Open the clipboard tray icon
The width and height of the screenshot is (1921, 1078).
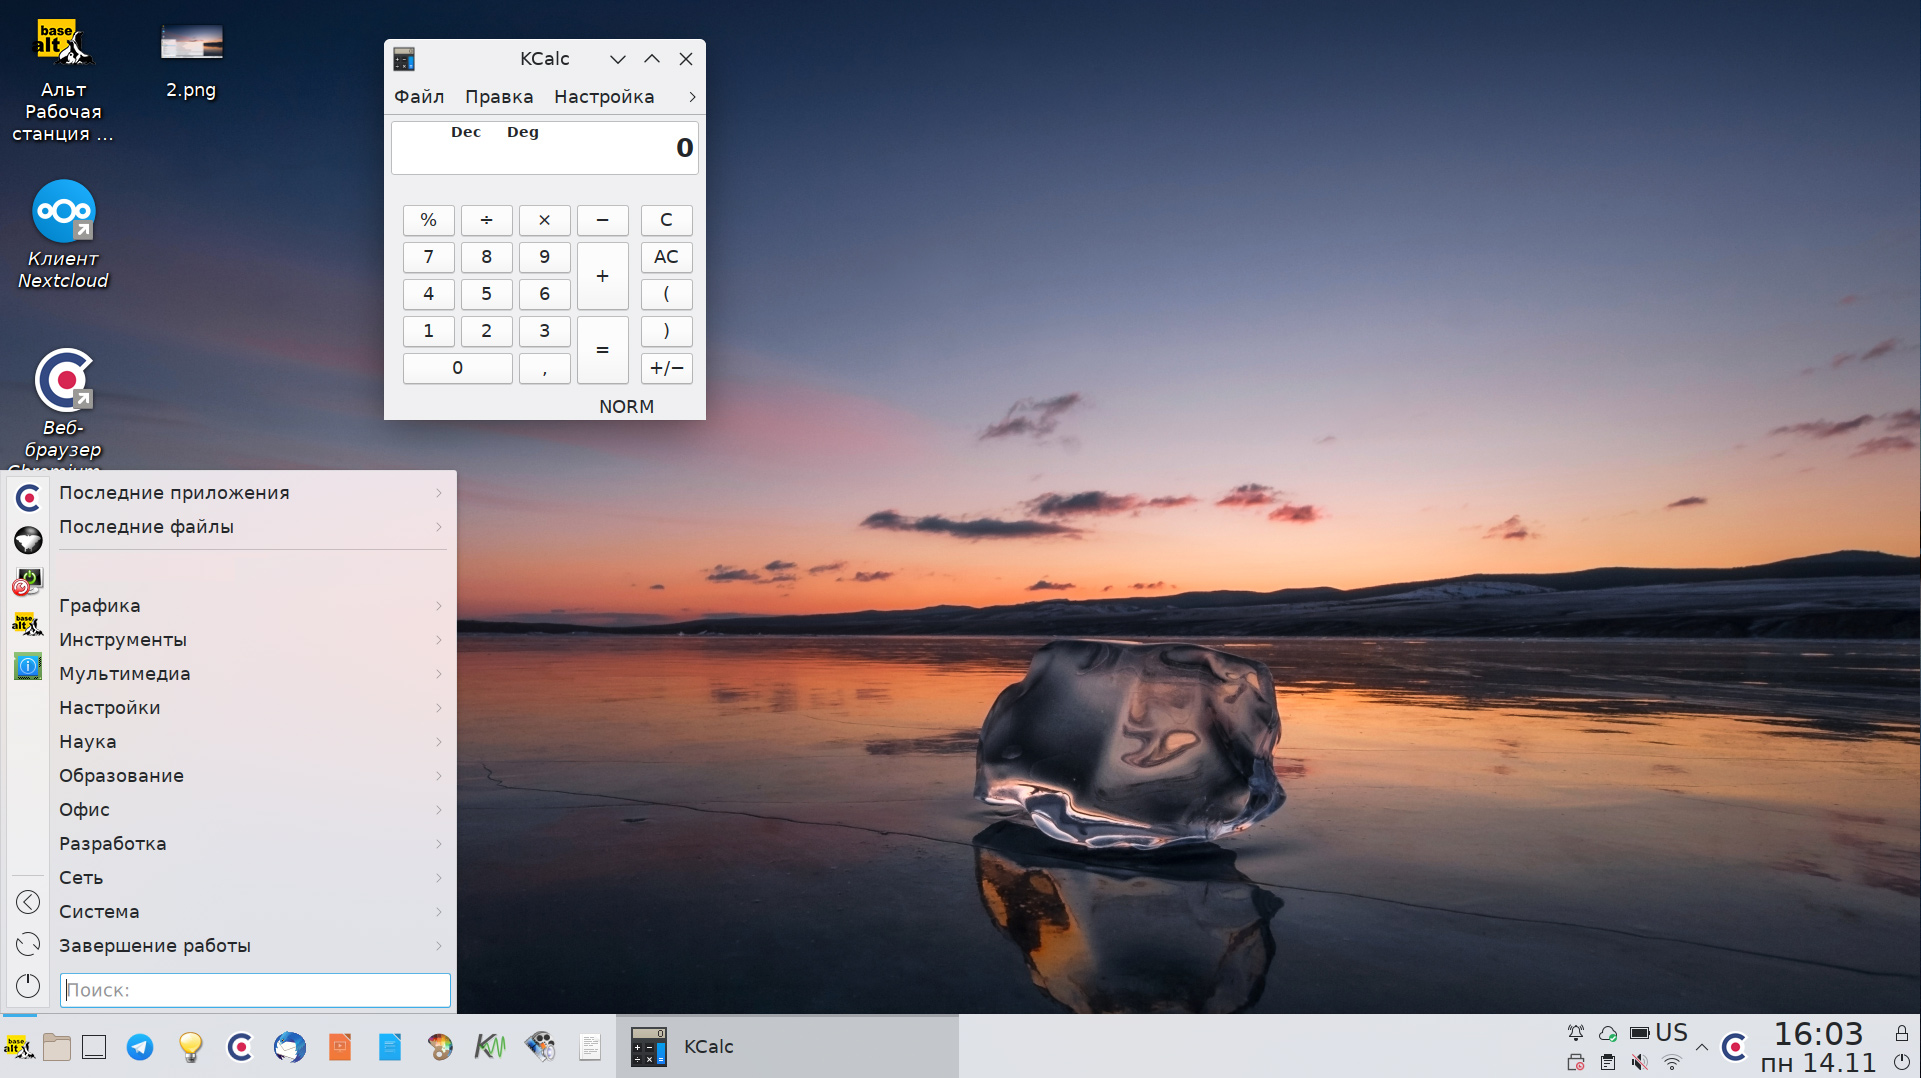1608,1062
